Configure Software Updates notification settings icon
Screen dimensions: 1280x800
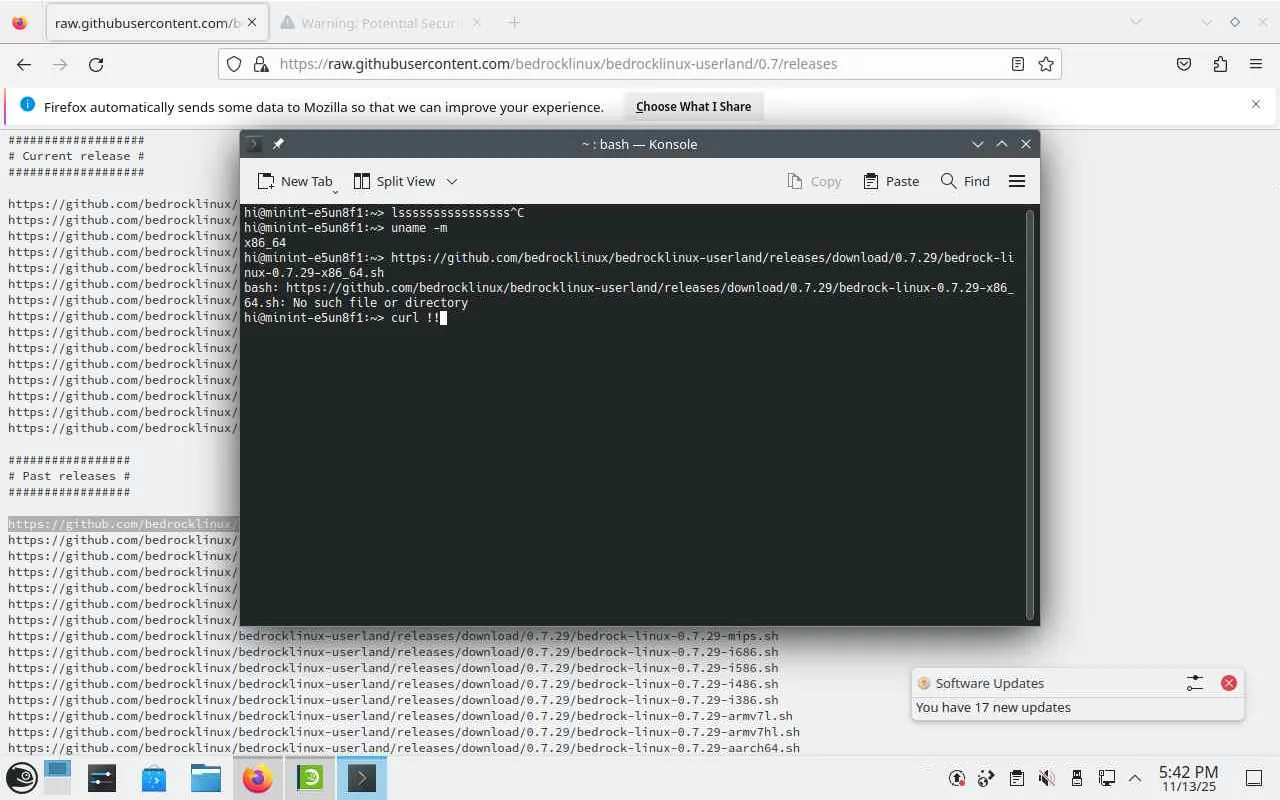tap(1195, 683)
